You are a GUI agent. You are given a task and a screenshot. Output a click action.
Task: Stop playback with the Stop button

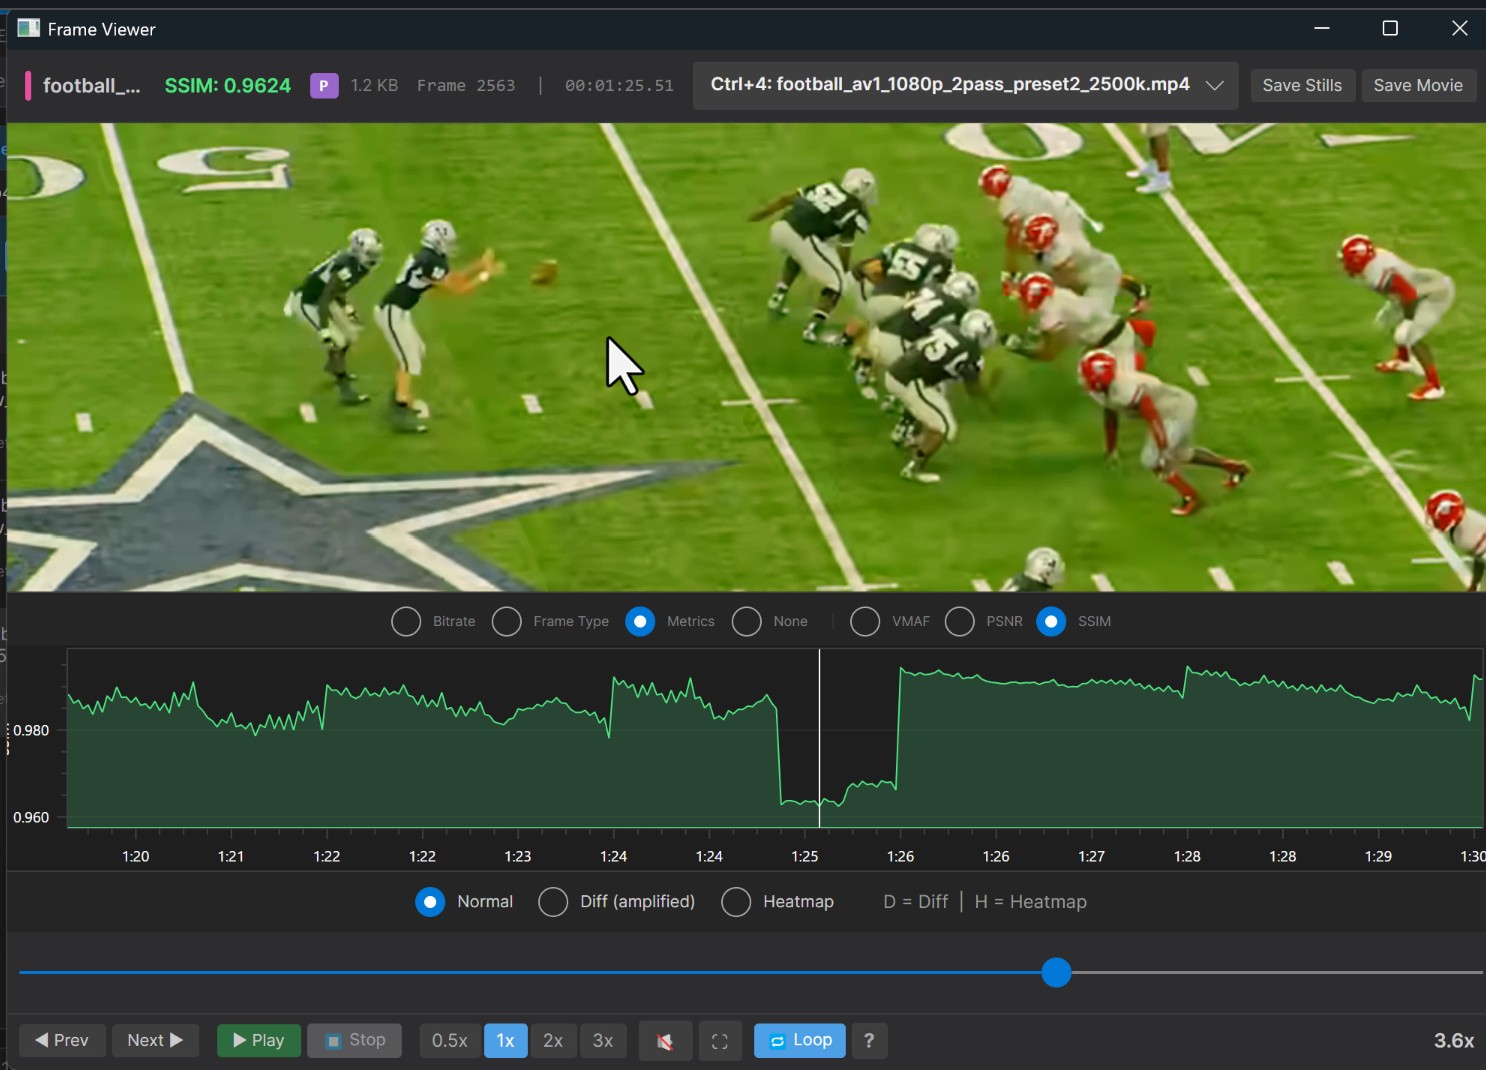[x=354, y=1041]
